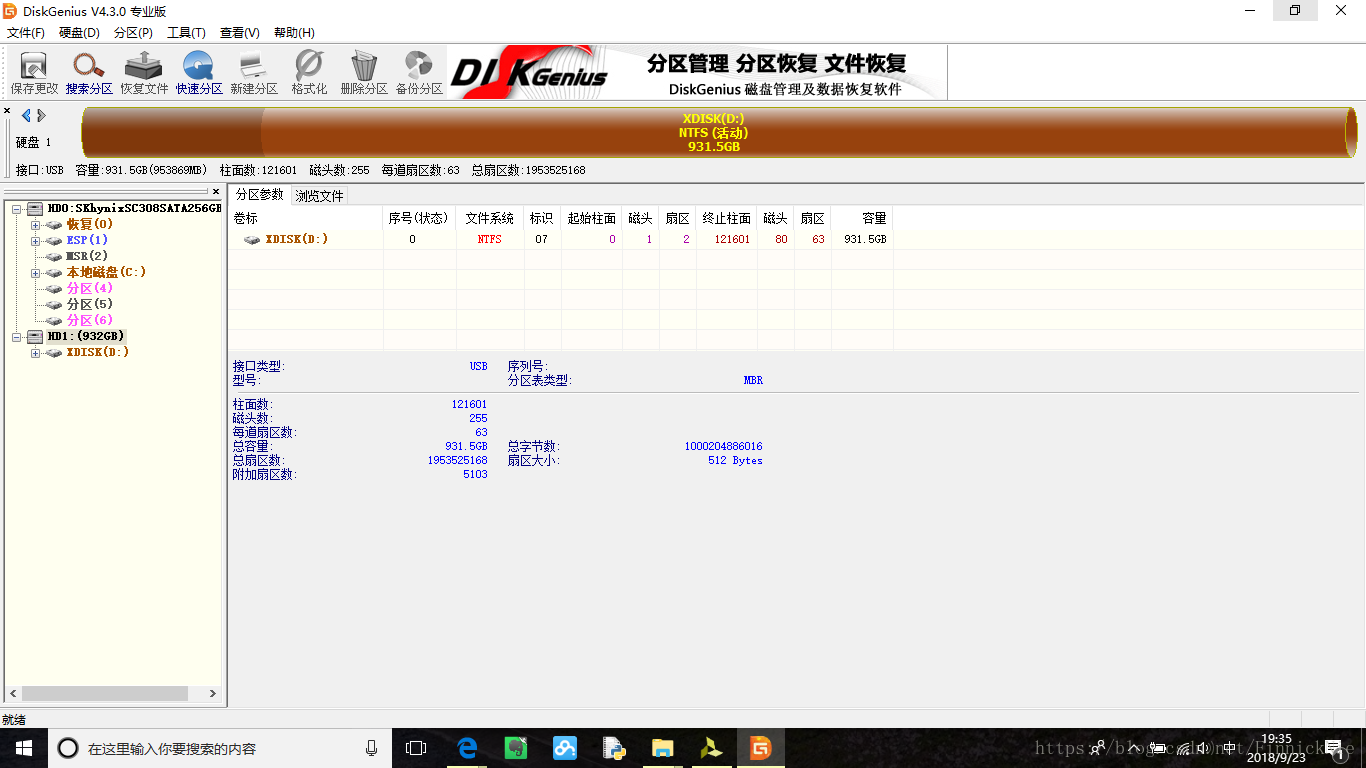Select 分区(5) in the disk tree

click(89, 304)
